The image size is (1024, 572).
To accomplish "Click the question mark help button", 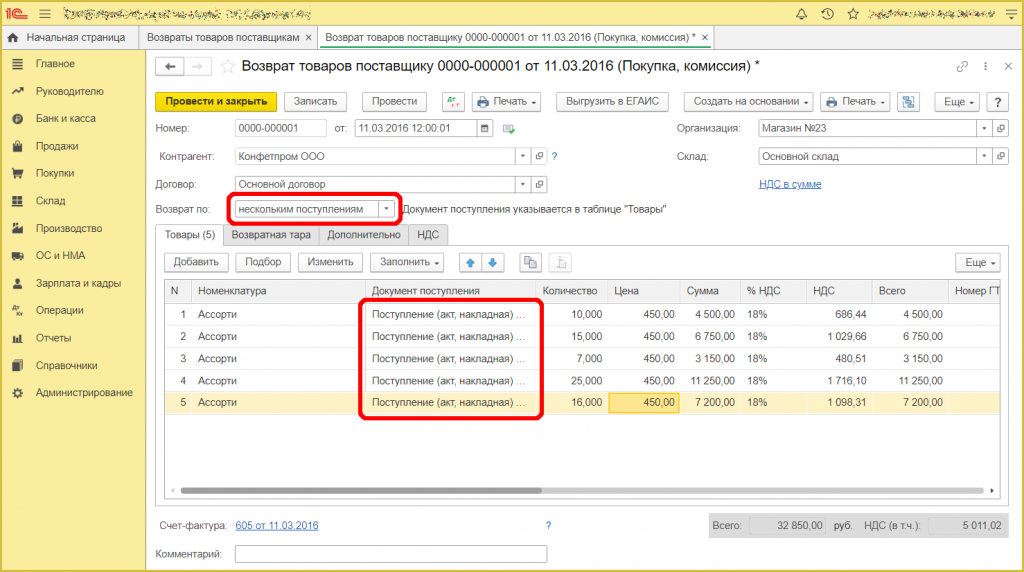I will pyautogui.click(x=996, y=102).
